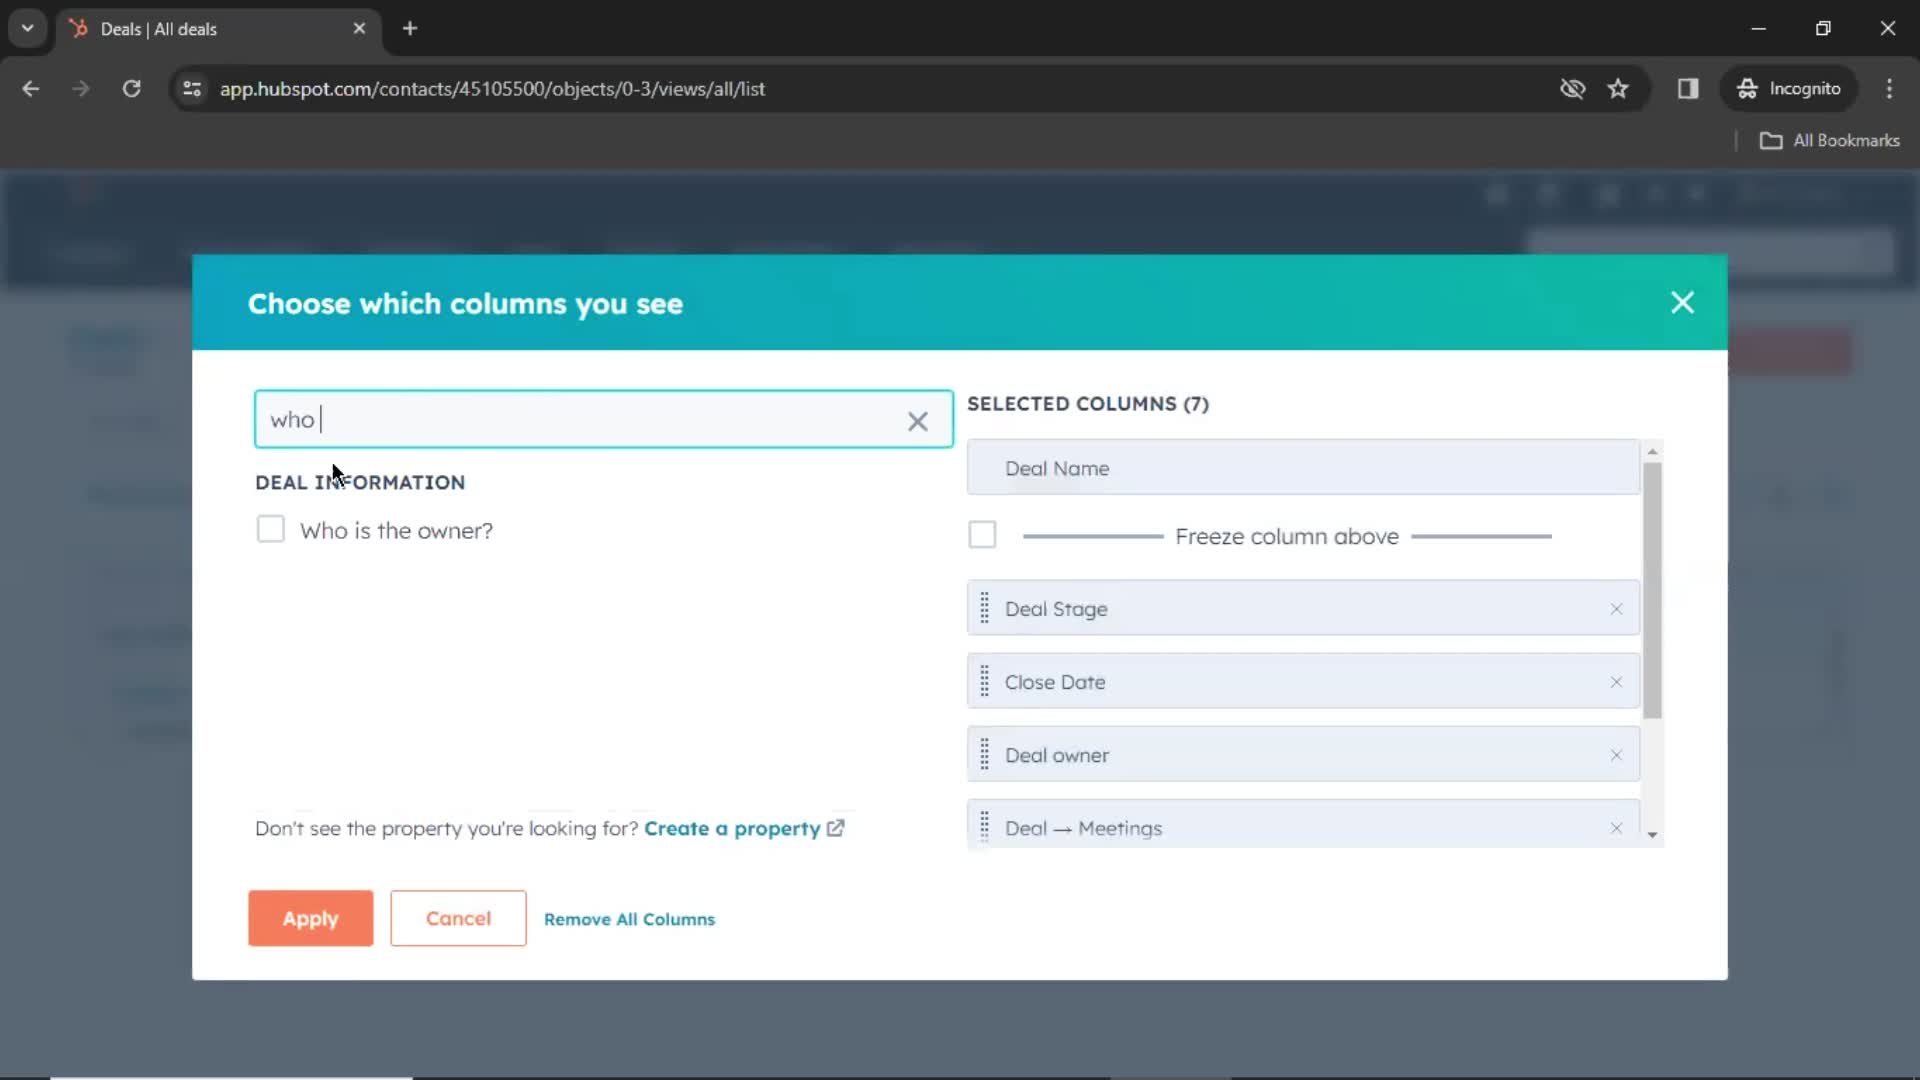1920x1080 pixels.
Task: Click the Remove All Columns button
Action: (x=629, y=919)
